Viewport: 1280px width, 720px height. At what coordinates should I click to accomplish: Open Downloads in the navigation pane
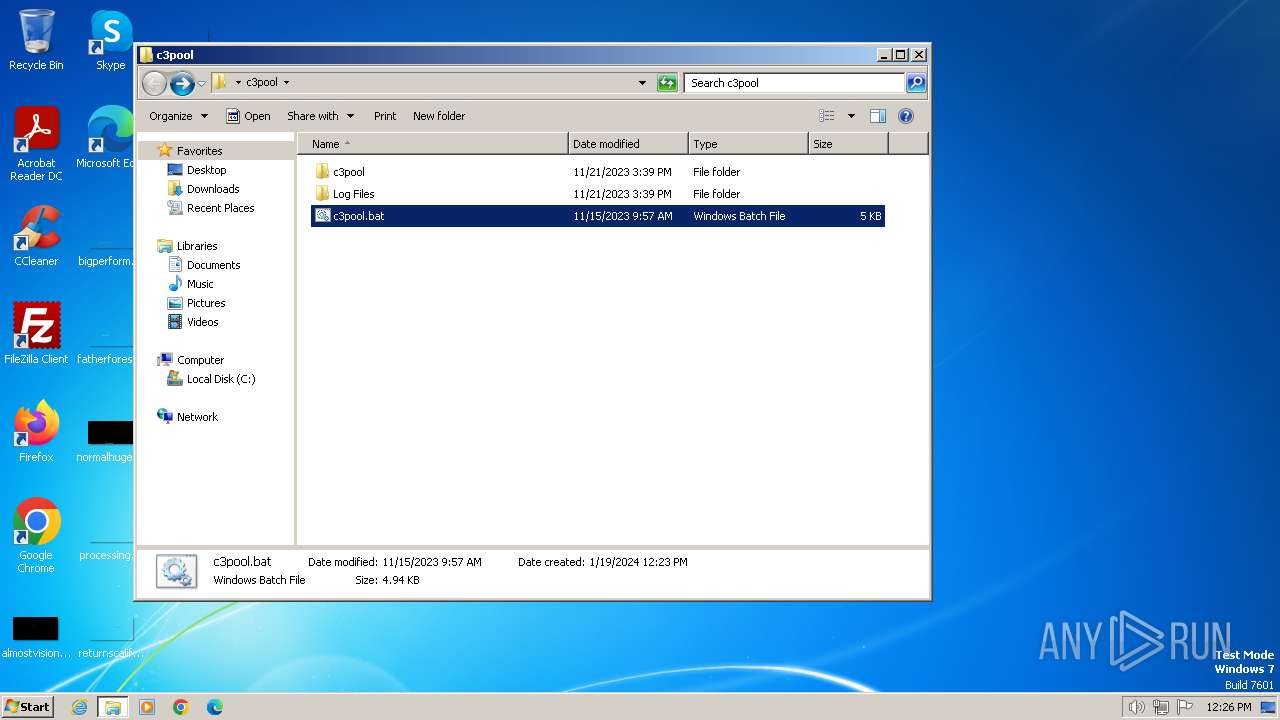pos(213,189)
